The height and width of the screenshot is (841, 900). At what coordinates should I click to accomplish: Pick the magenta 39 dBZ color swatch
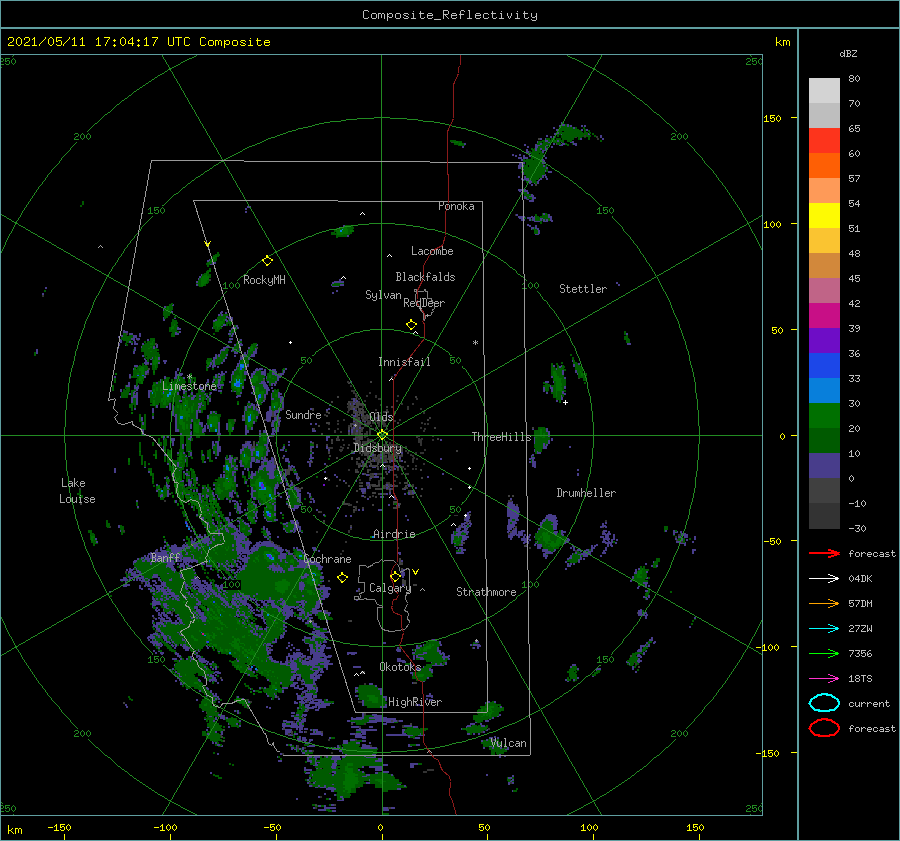(x=824, y=315)
